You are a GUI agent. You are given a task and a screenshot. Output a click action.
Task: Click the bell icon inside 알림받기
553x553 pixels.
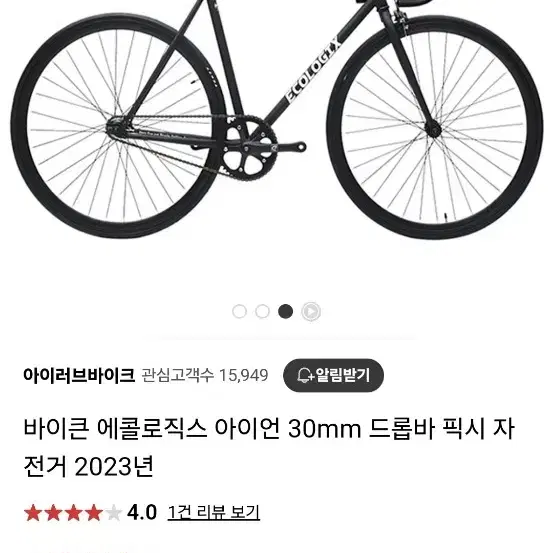[304, 375]
